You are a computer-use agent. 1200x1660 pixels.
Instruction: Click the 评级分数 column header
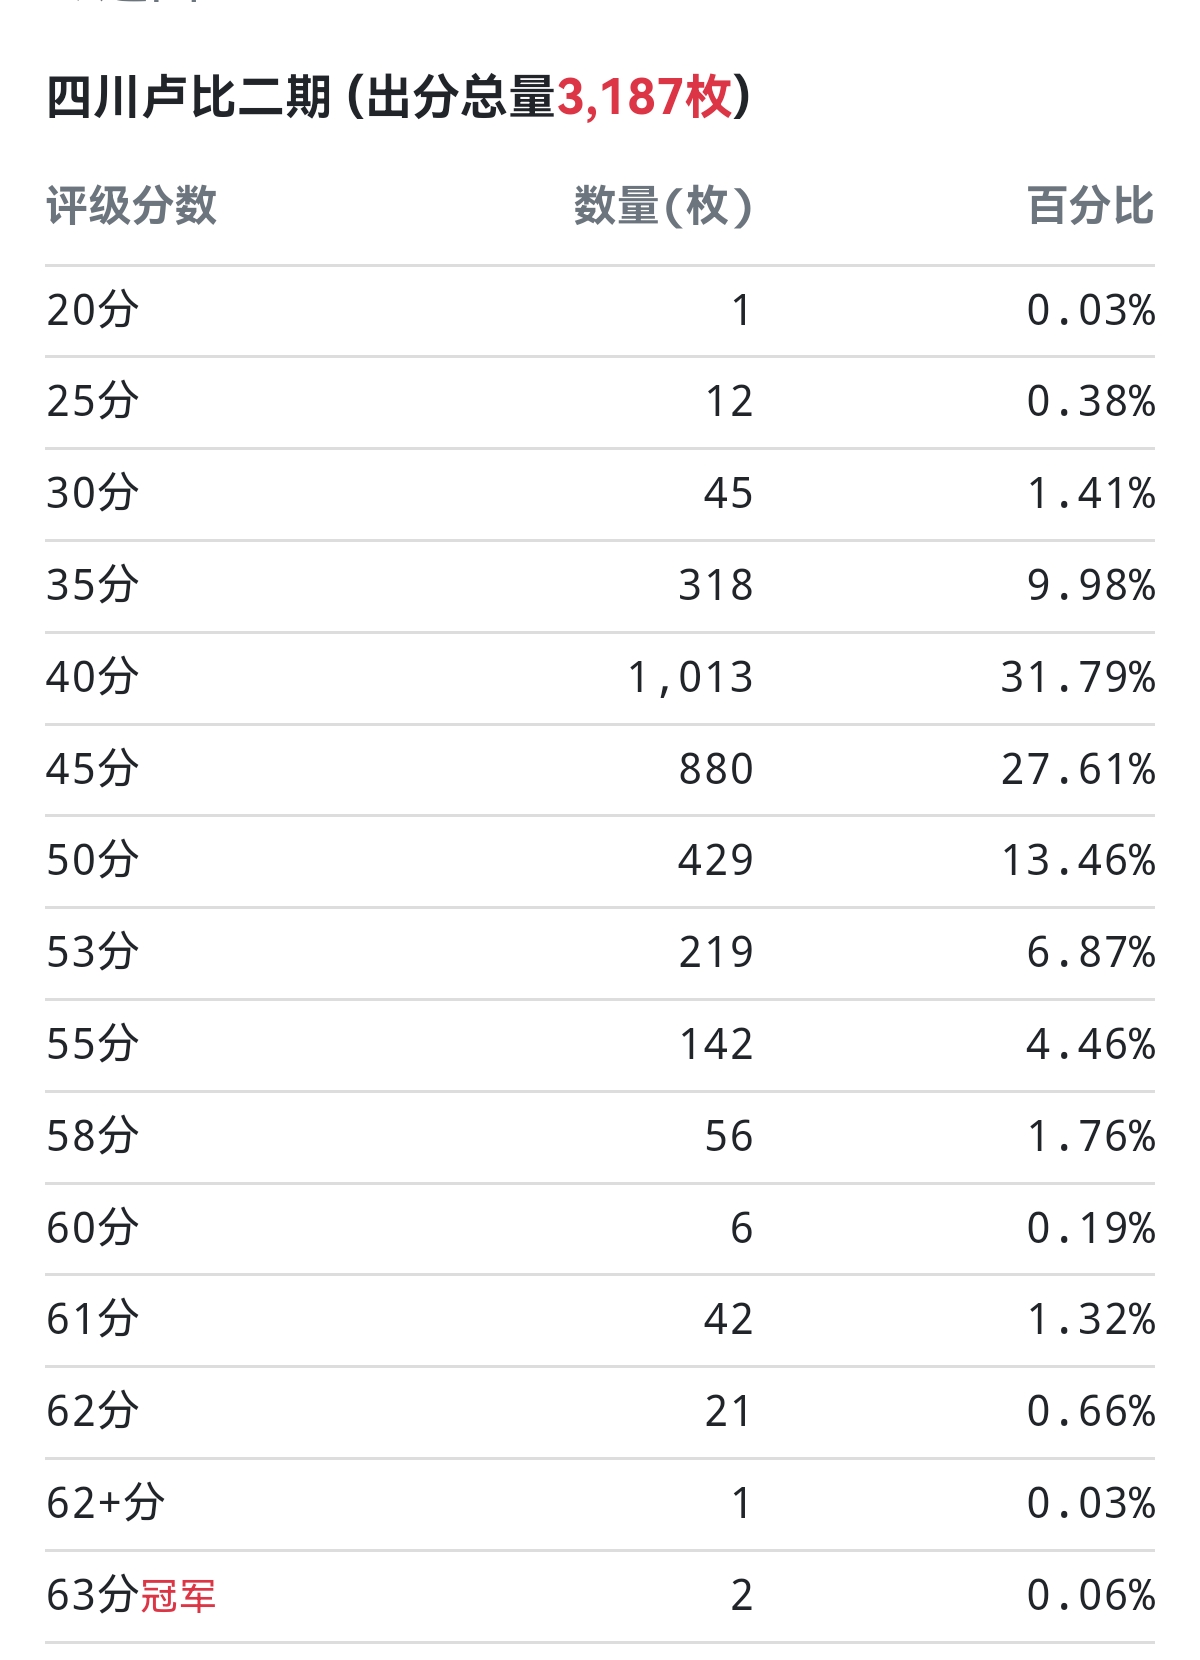[131, 206]
